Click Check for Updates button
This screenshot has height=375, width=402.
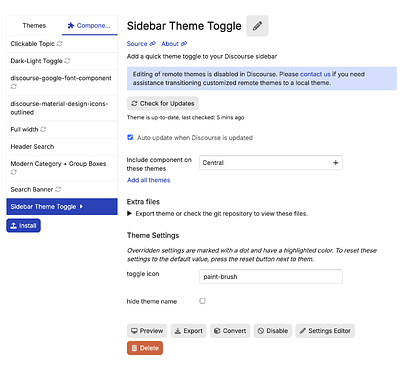[x=163, y=104]
